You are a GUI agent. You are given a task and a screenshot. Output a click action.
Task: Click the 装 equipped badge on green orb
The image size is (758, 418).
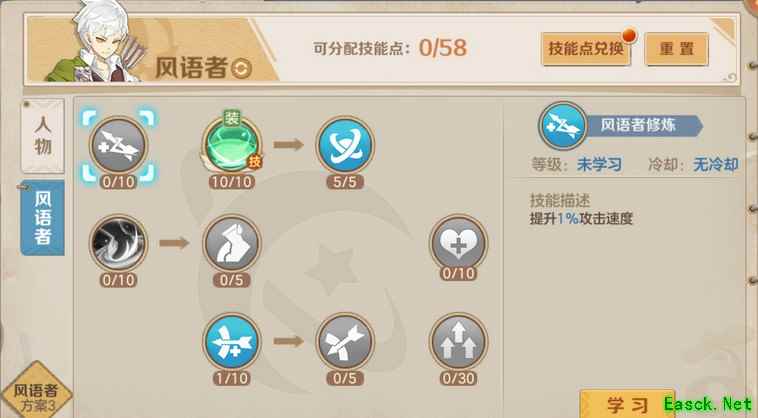click(233, 118)
